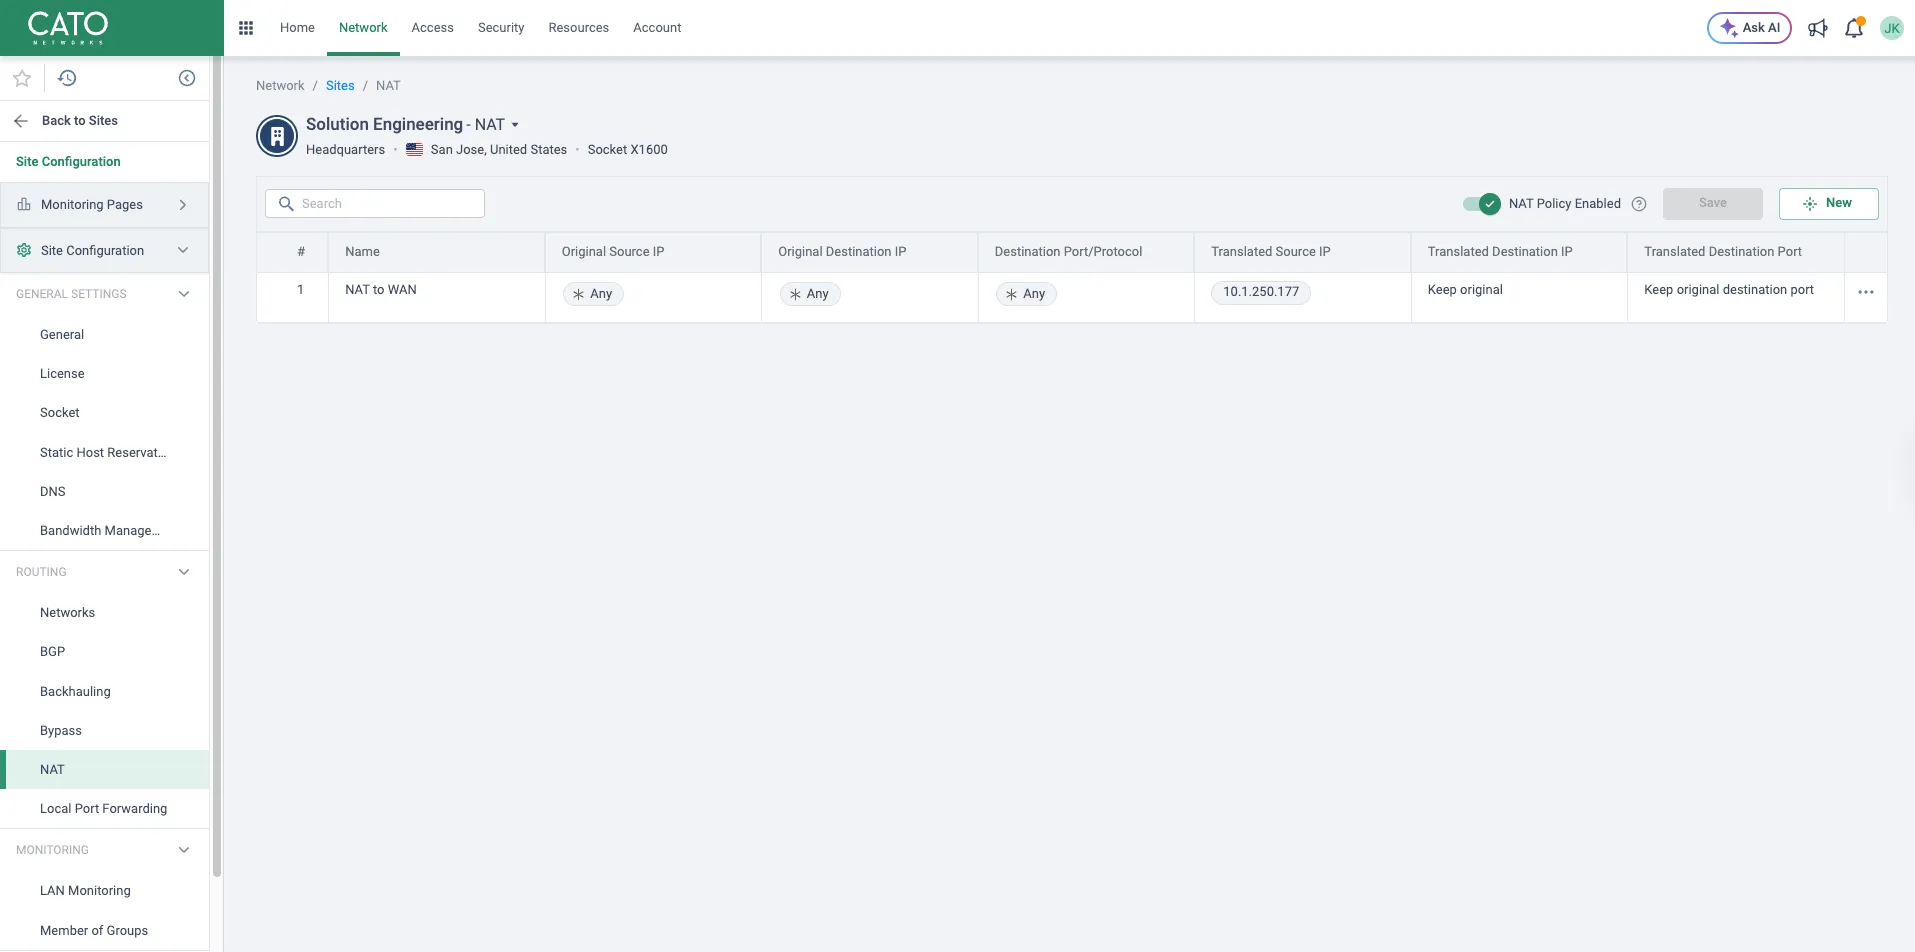Open Local Port Forwarding in the sidebar

tap(104, 809)
